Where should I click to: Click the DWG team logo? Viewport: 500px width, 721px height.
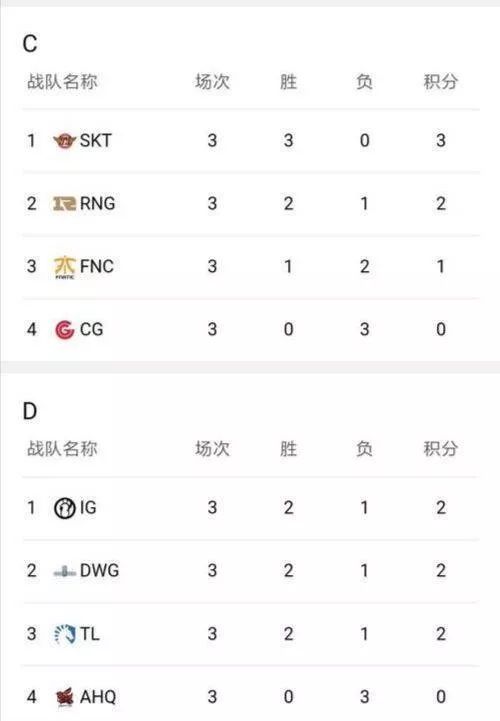64,572
